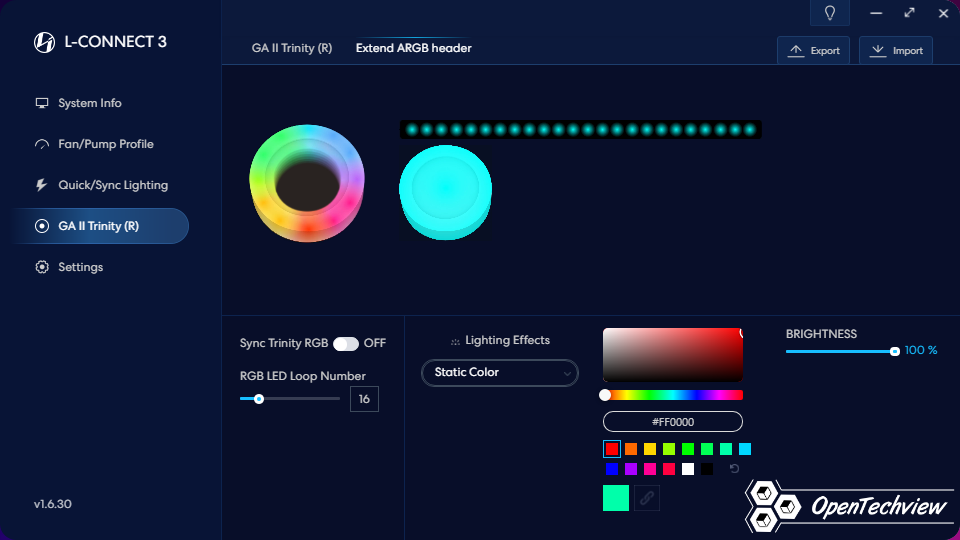960x540 pixels.
Task: Click the dropdown chevron in Static Color box
Action: pos(567,373)
